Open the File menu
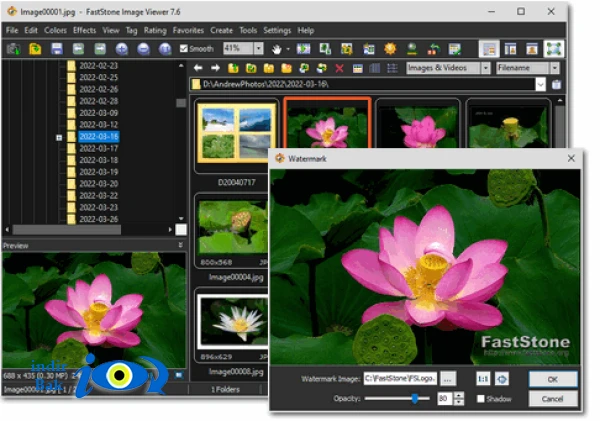This screenshot has width=600, height=421. (12, 30)
